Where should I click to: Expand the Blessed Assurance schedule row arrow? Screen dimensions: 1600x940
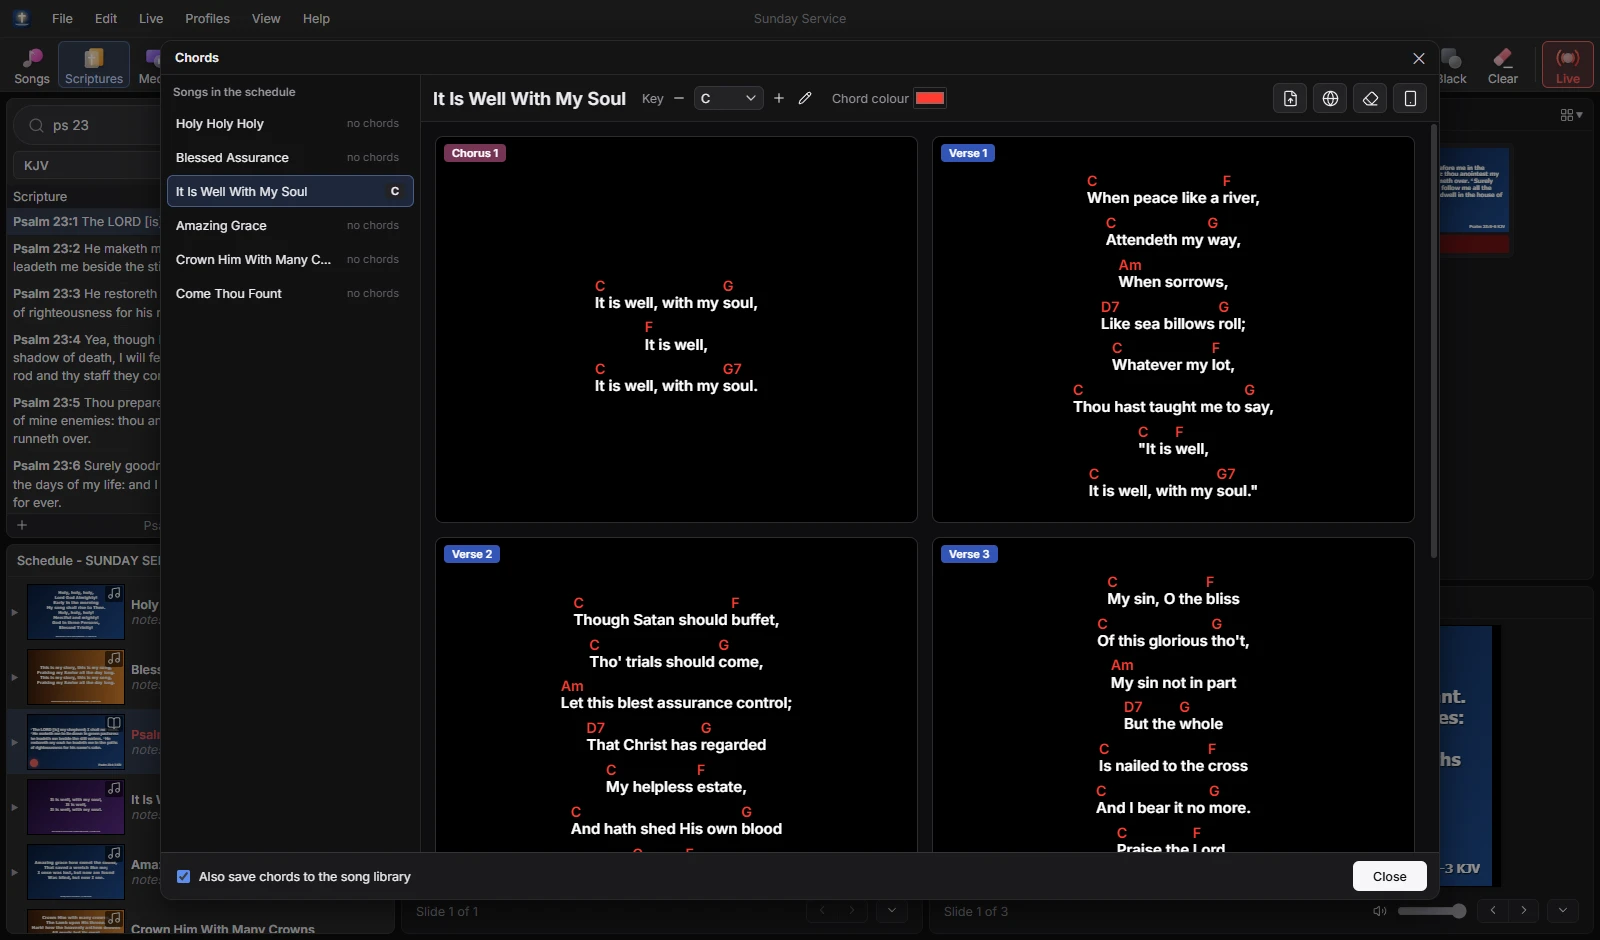[14, 677]
